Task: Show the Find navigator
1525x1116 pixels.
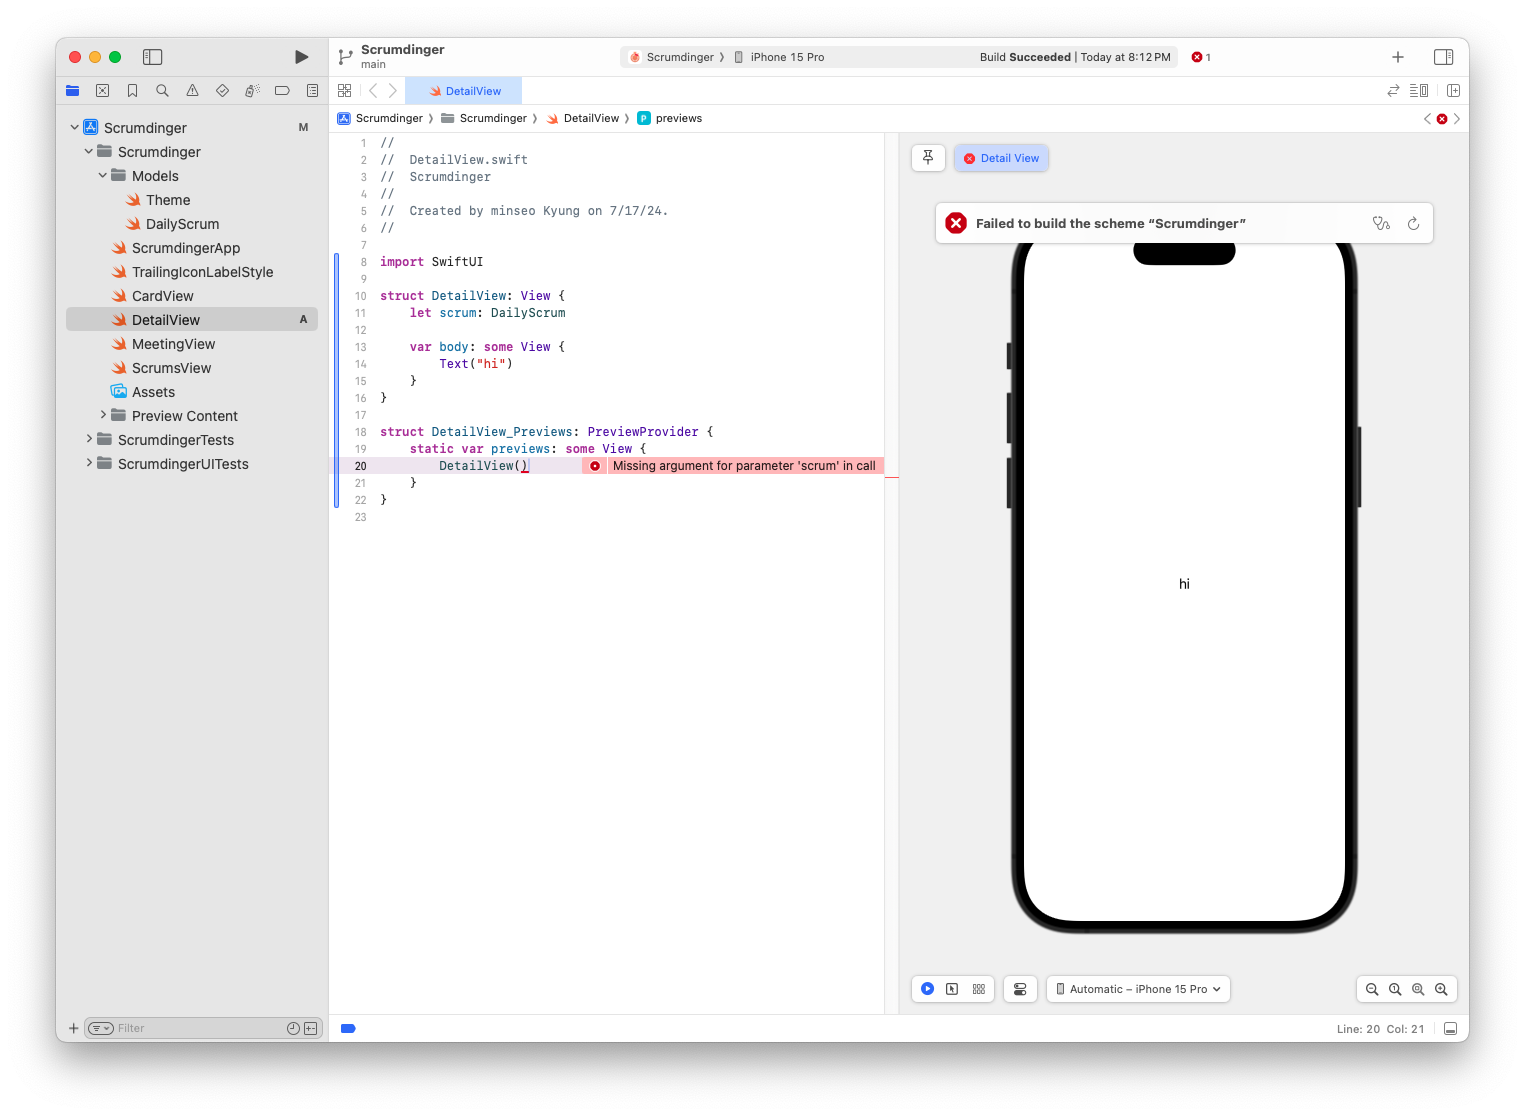Action: click(x=162, y=90)
